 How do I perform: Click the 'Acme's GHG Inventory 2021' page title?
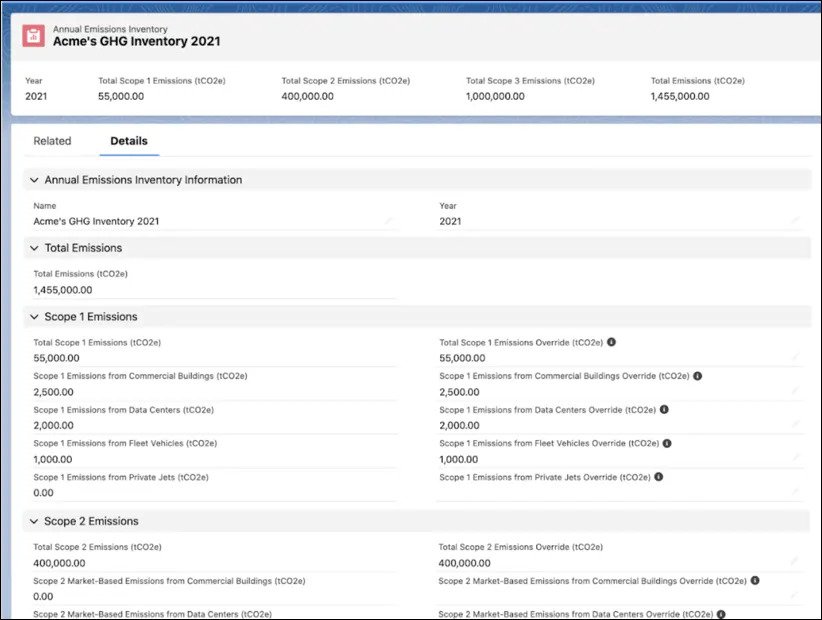point(137,41)
